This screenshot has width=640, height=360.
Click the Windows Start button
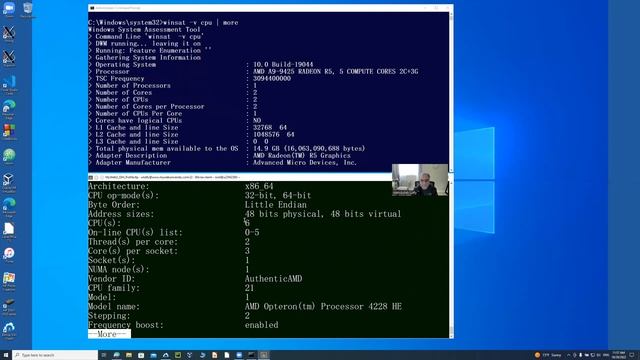(6, 355)
